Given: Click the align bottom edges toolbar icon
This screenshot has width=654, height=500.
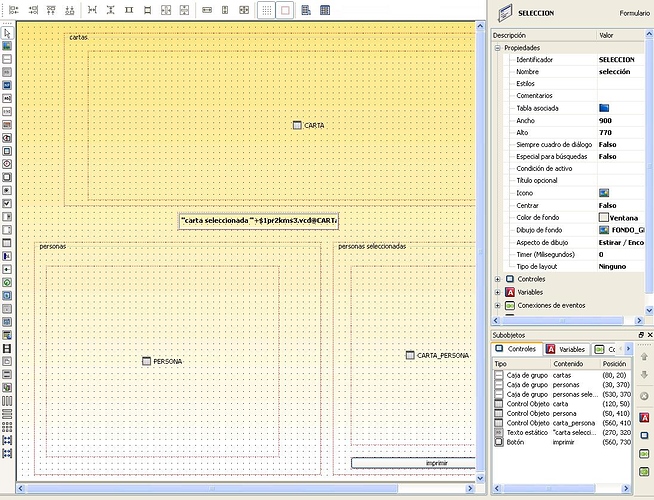Looking at the screenshot, I should point(70,10).
